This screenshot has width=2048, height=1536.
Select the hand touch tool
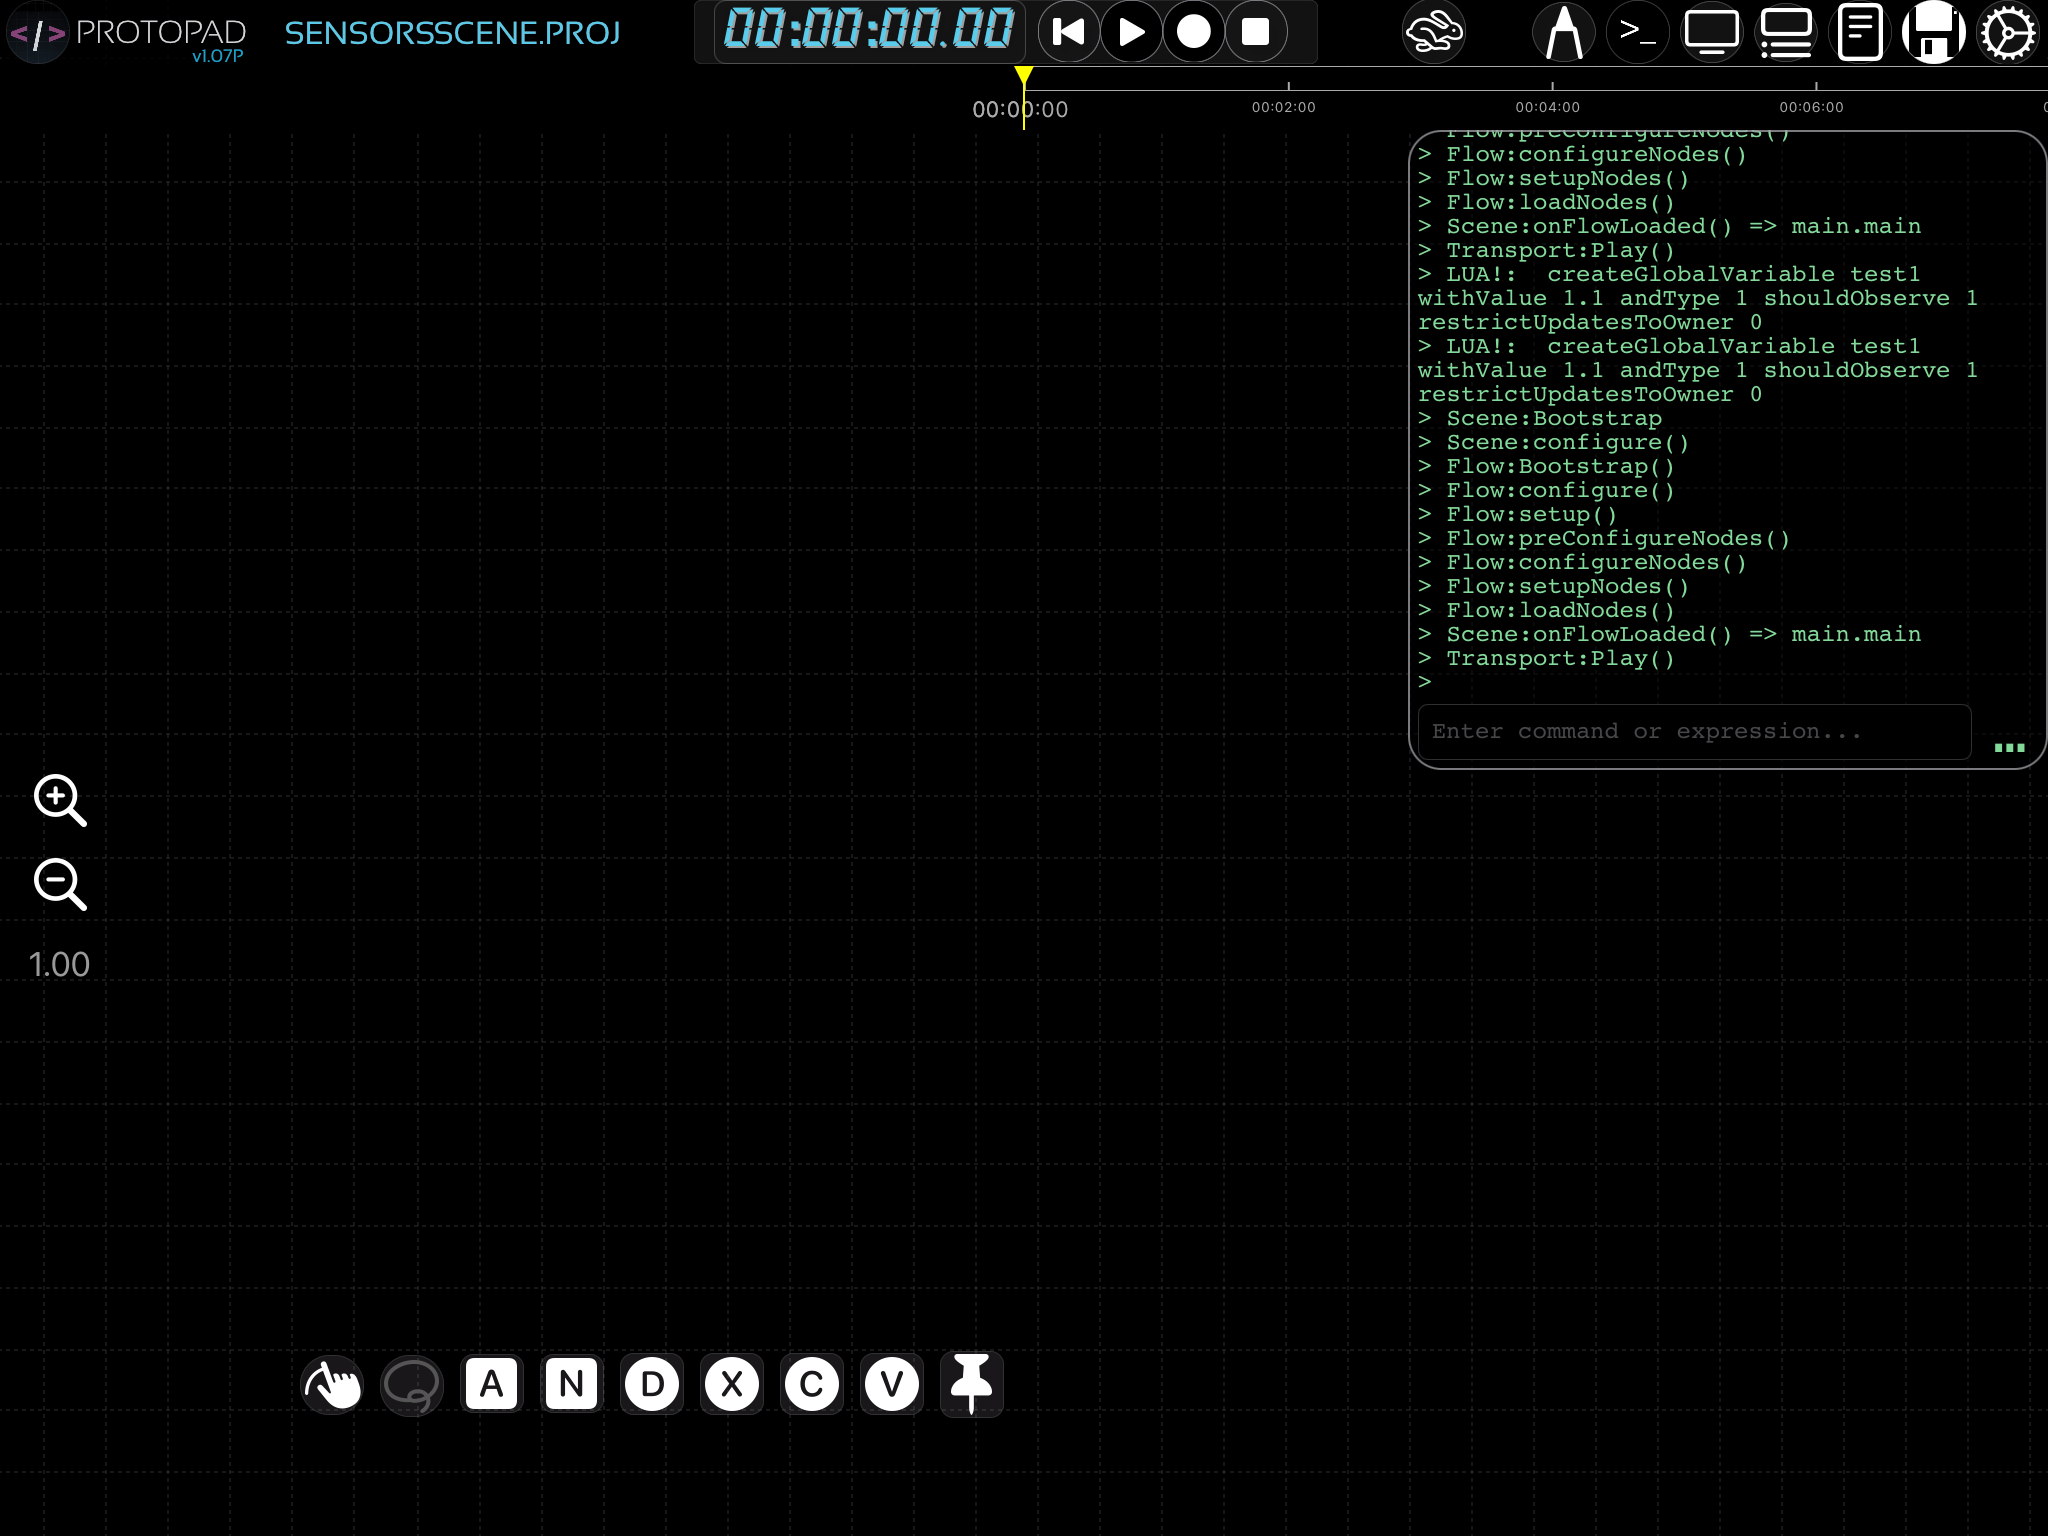(332, 1385)
